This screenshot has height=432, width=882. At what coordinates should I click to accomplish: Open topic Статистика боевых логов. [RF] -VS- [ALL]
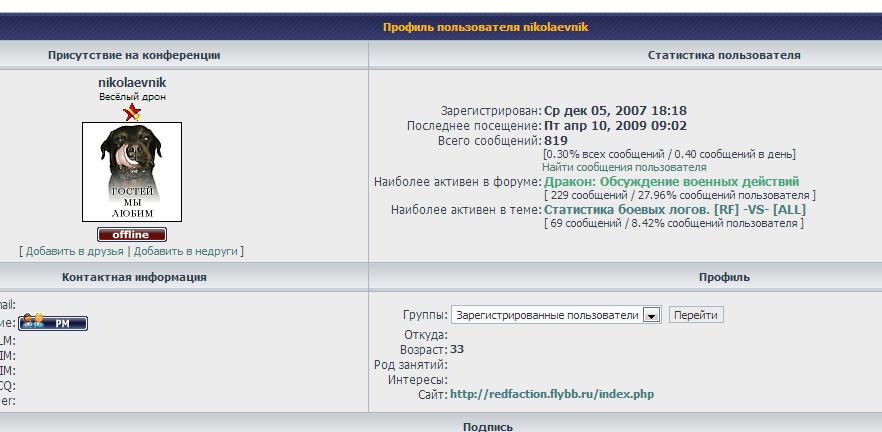point(675,209)
